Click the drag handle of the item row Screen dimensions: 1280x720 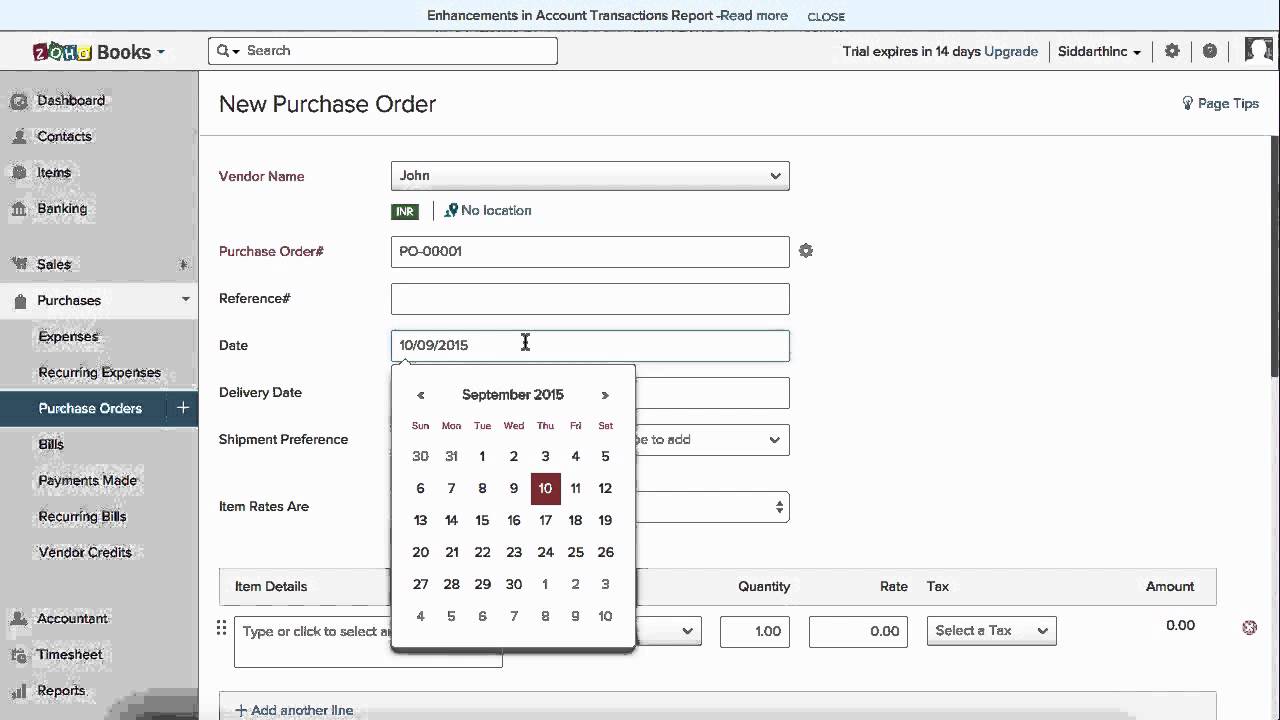pyautogui.click(x=222, y=628)
